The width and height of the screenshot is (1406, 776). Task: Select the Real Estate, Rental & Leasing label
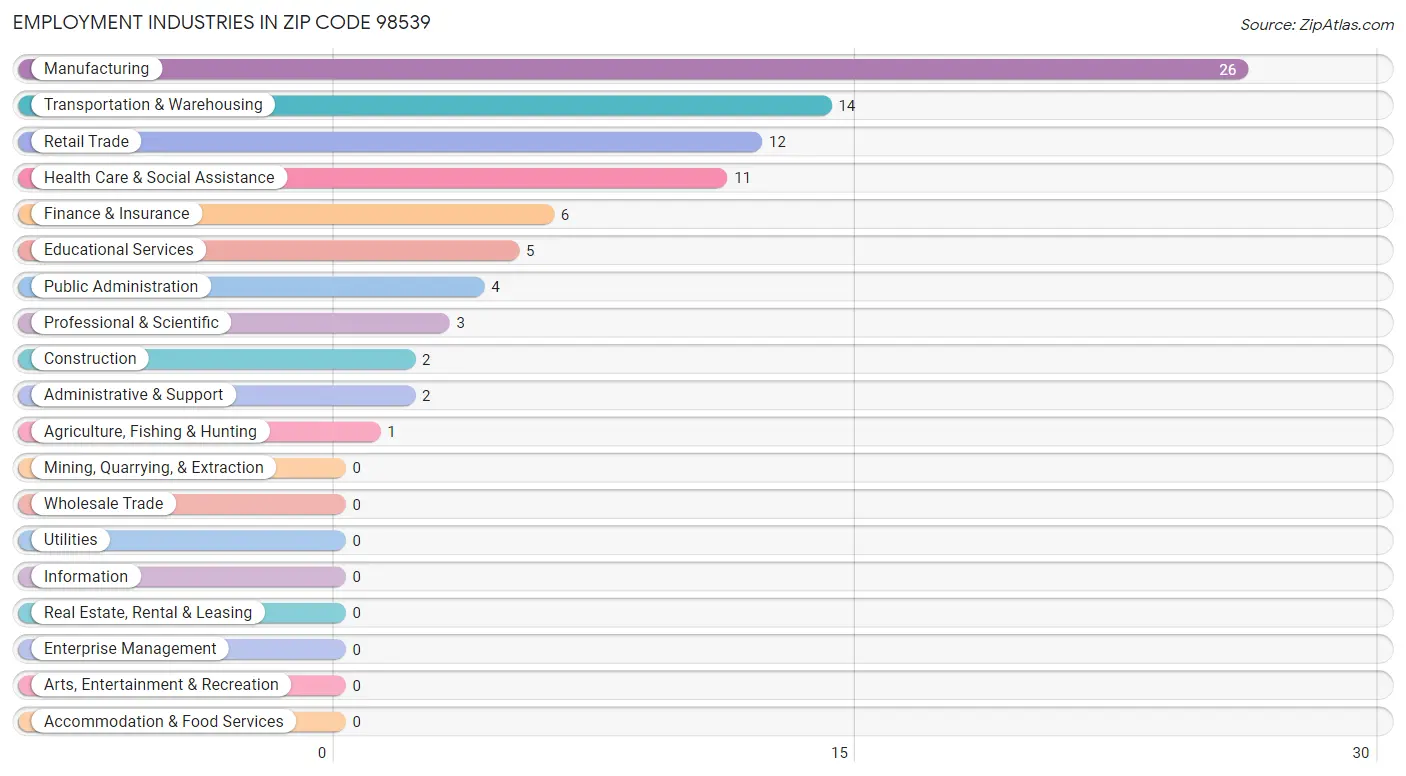[x=148, y=613]
